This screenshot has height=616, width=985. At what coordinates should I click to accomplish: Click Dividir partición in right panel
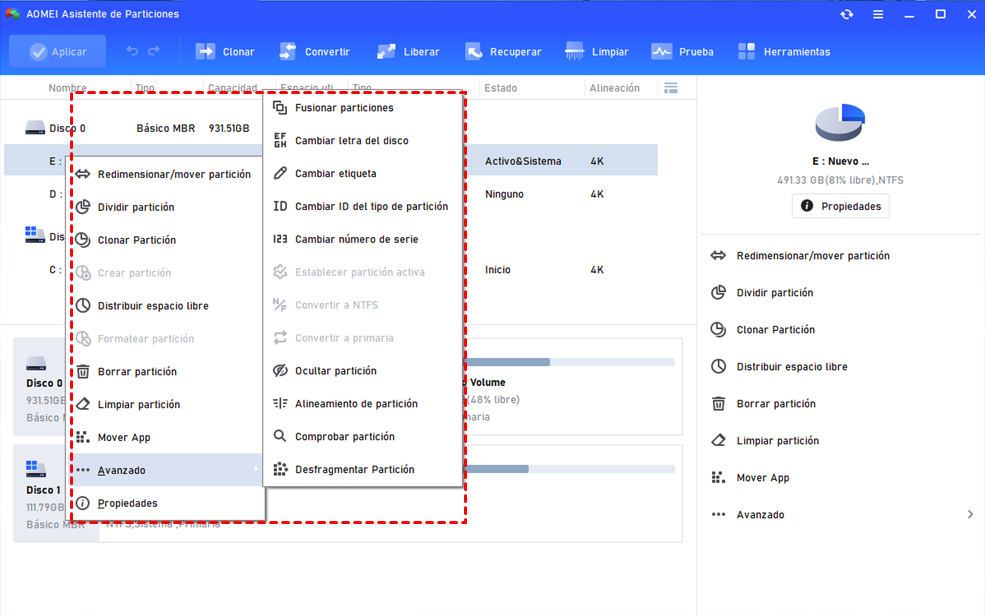[775, 293]
